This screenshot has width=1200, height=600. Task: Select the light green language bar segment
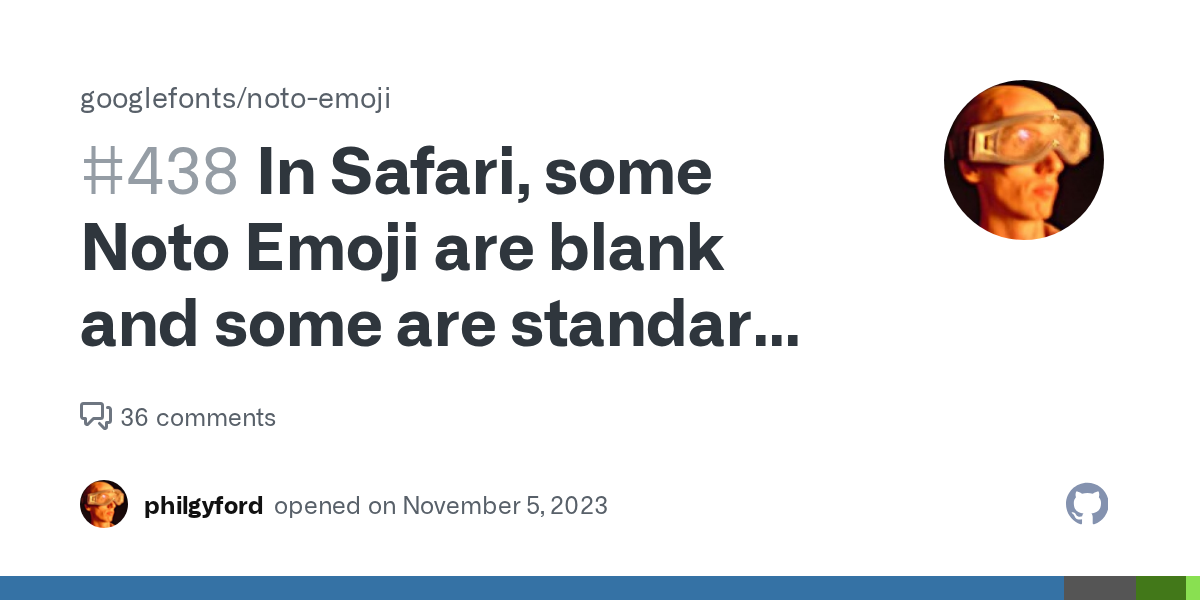click(x=1192, y=588)
